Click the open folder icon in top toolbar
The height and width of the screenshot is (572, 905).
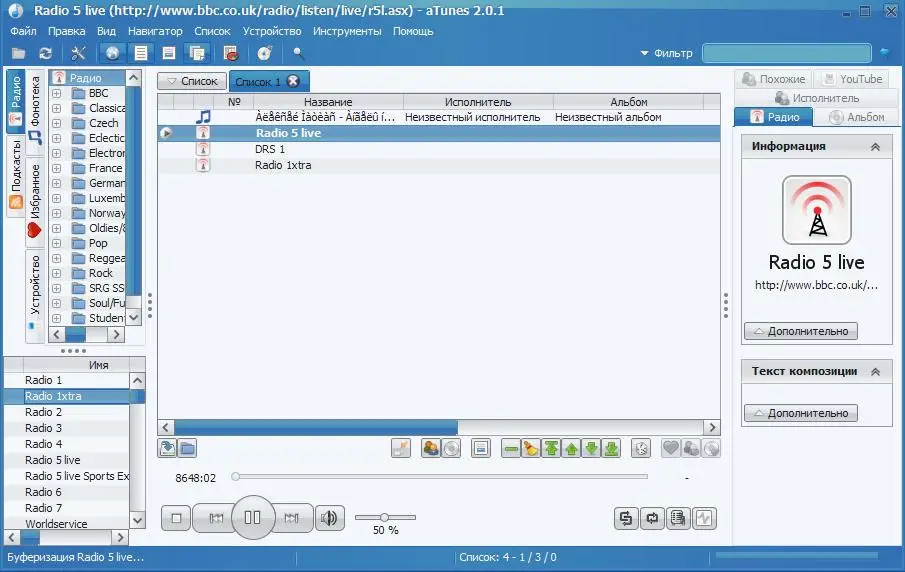click(x=18, y=53)
